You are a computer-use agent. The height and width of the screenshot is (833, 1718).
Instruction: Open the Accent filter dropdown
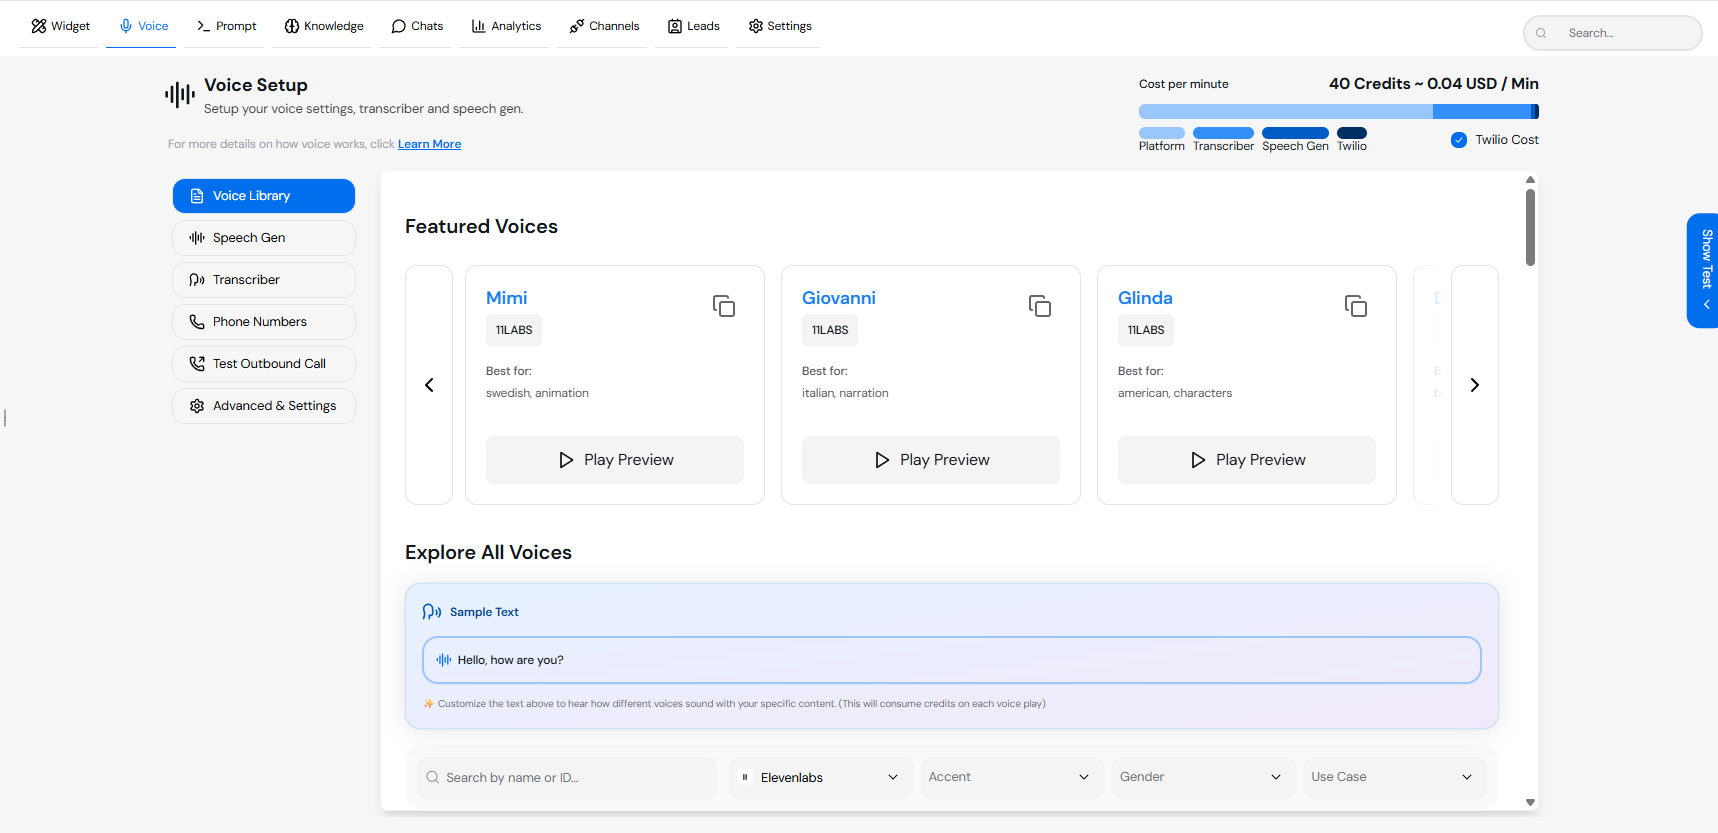(1010, 777)
